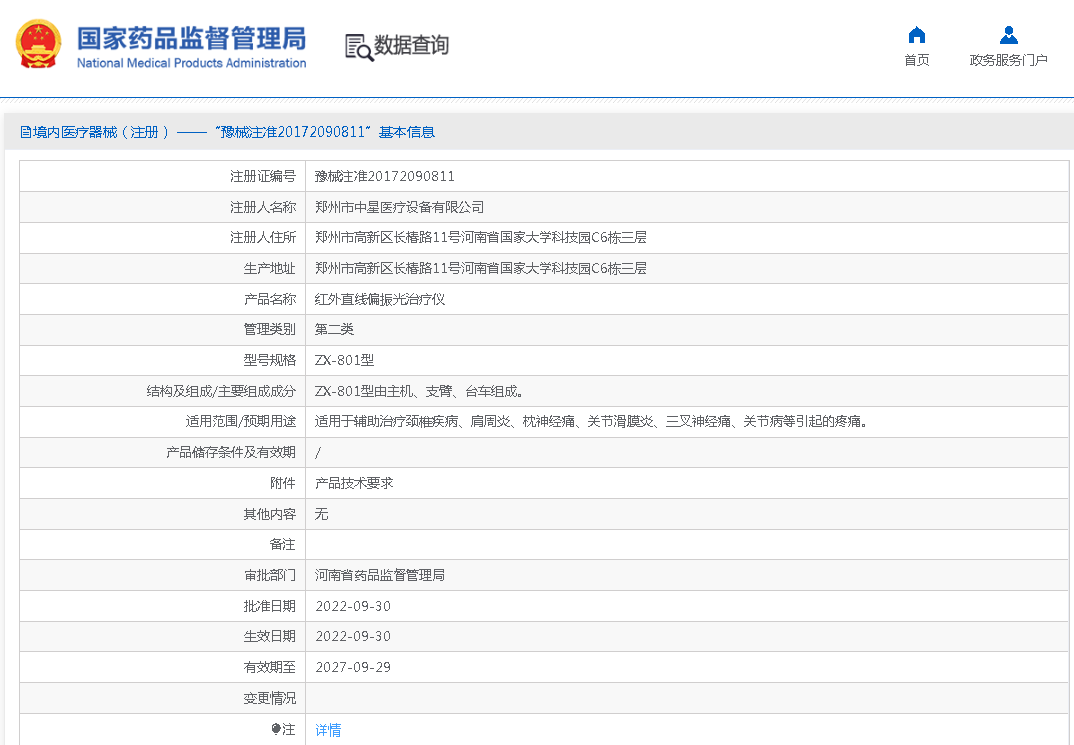
Task: Open the 首页 text label
Action: click(916, 60)
